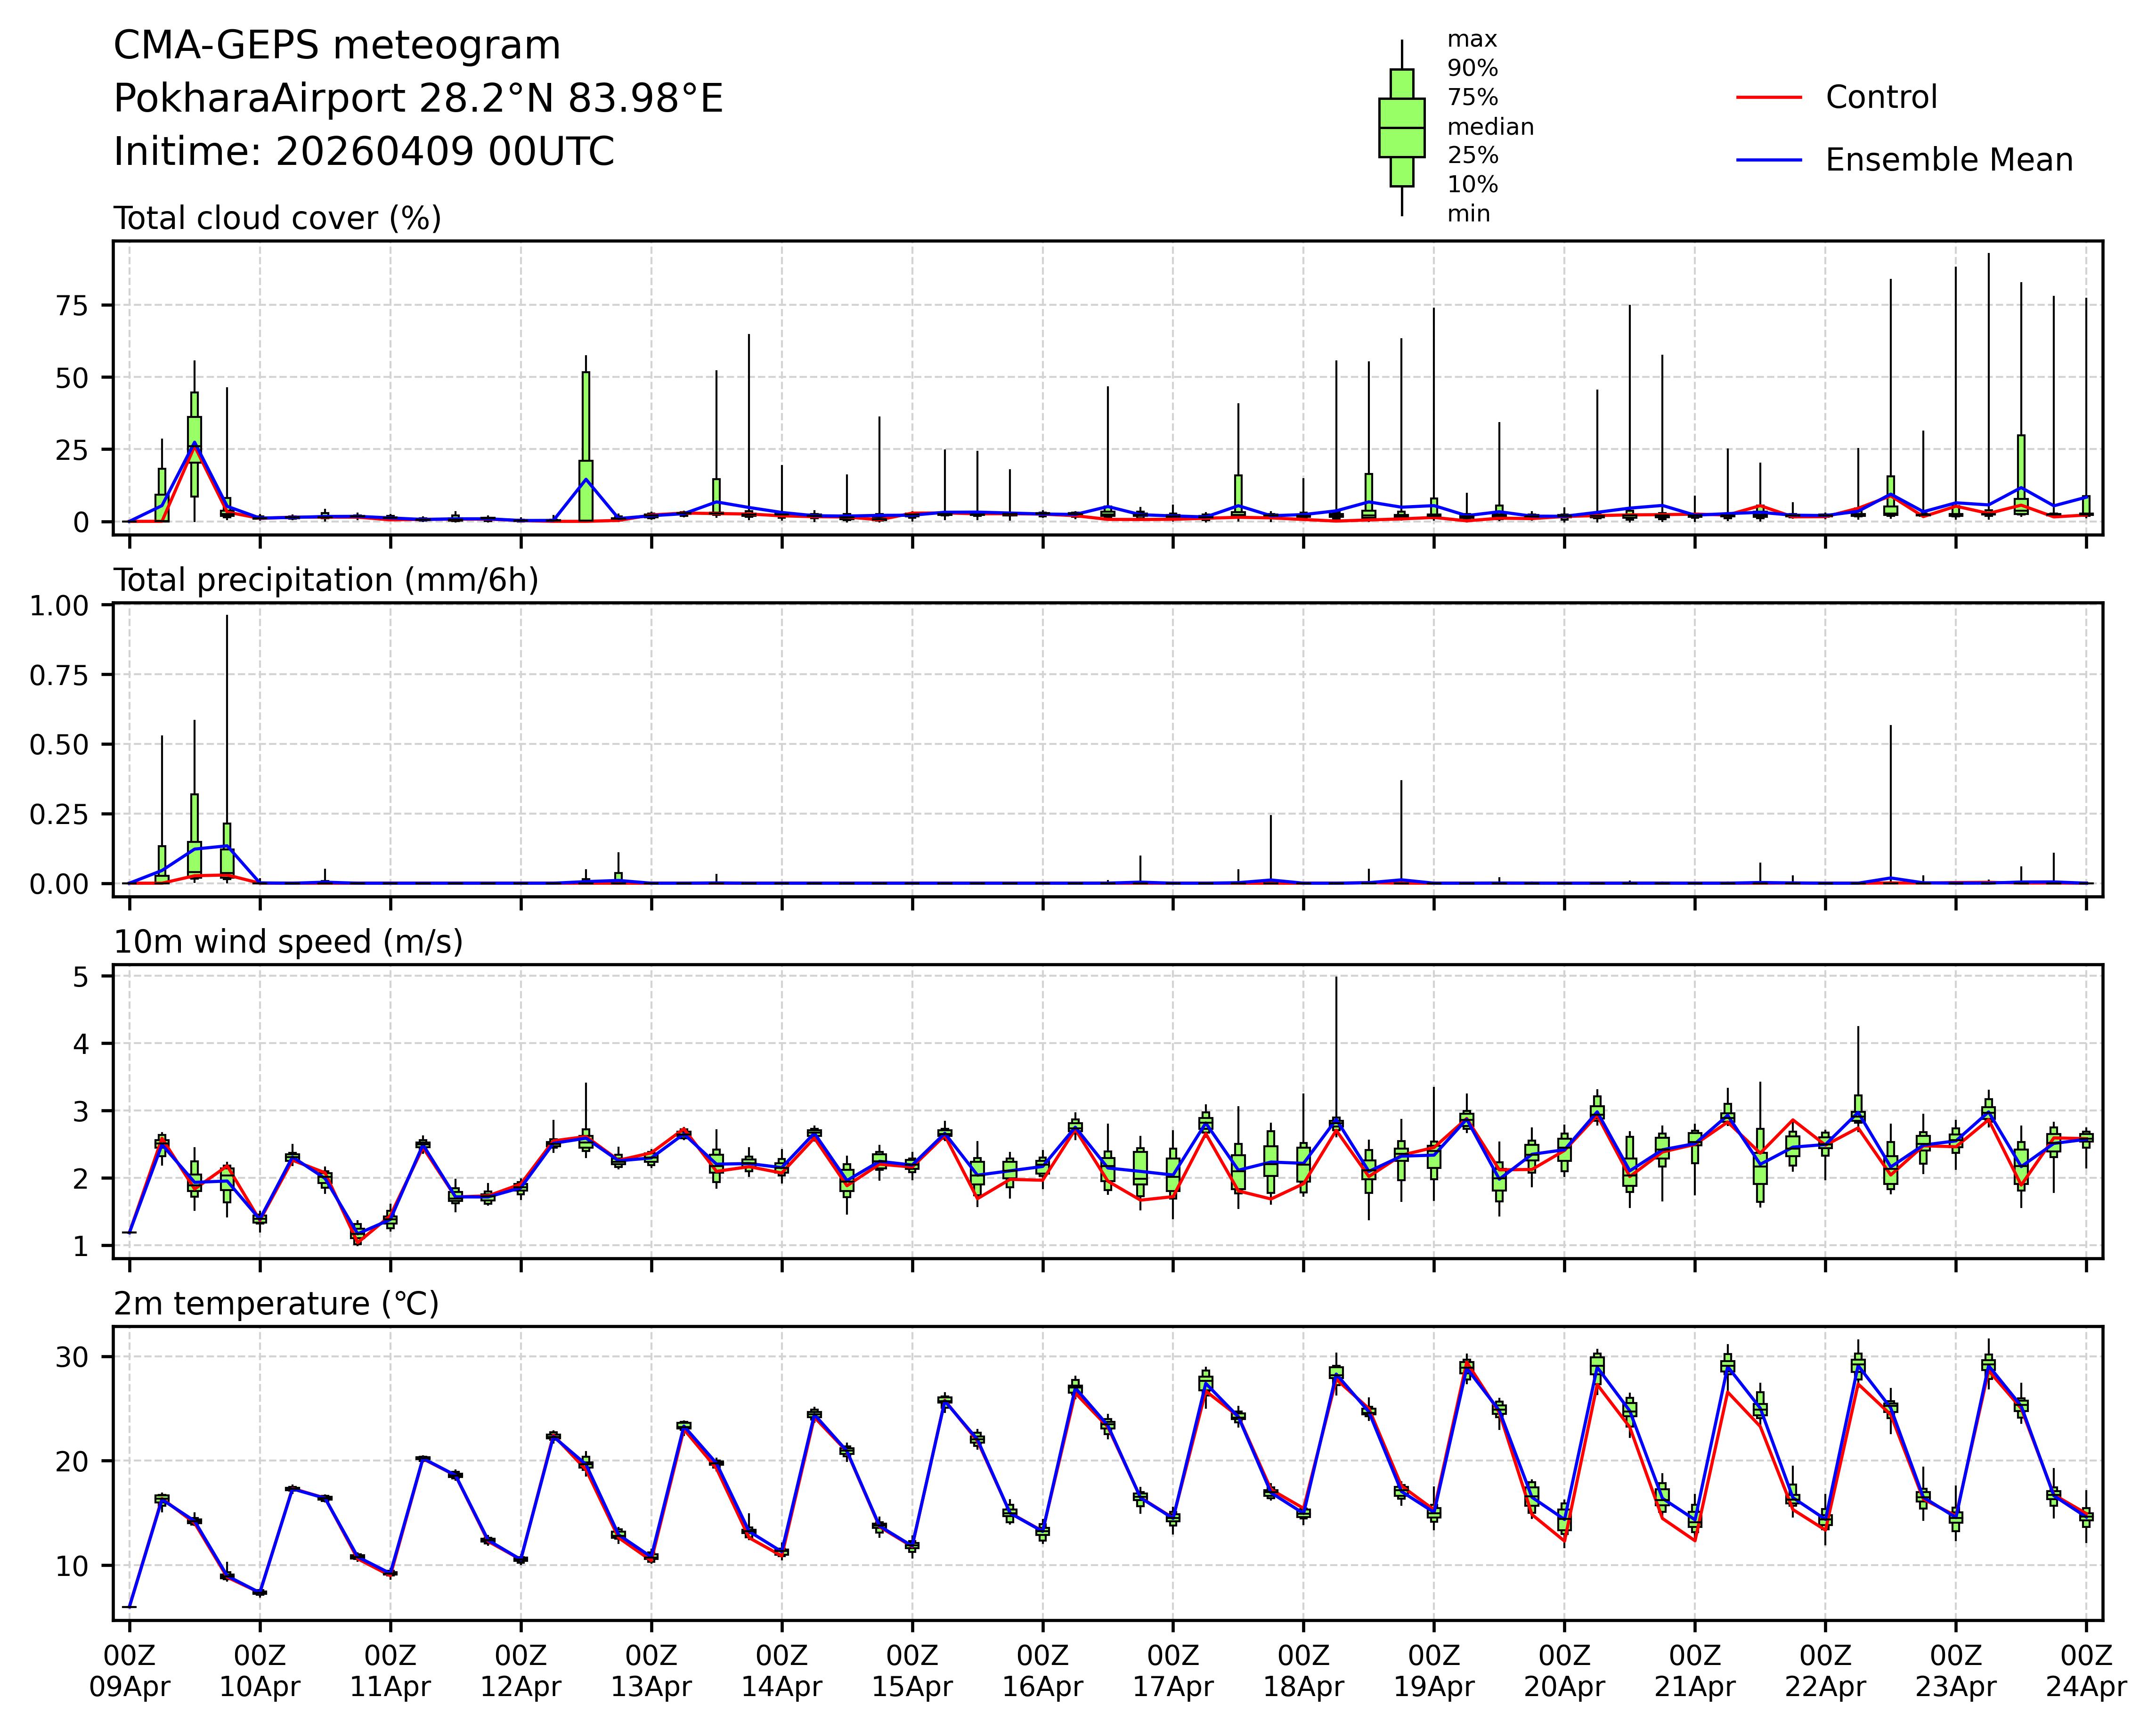The width and height of the screenshot is (2156, 1730).
Task: Click the 'Total precipitation (mm/6h)' panel title
Action: (326, 580)
